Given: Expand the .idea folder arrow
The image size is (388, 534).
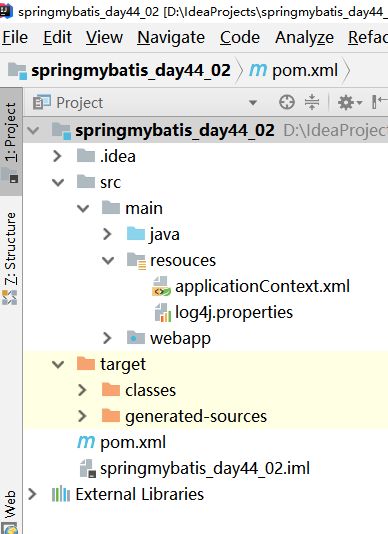Looking at the screenshot, I should point(58,156).
